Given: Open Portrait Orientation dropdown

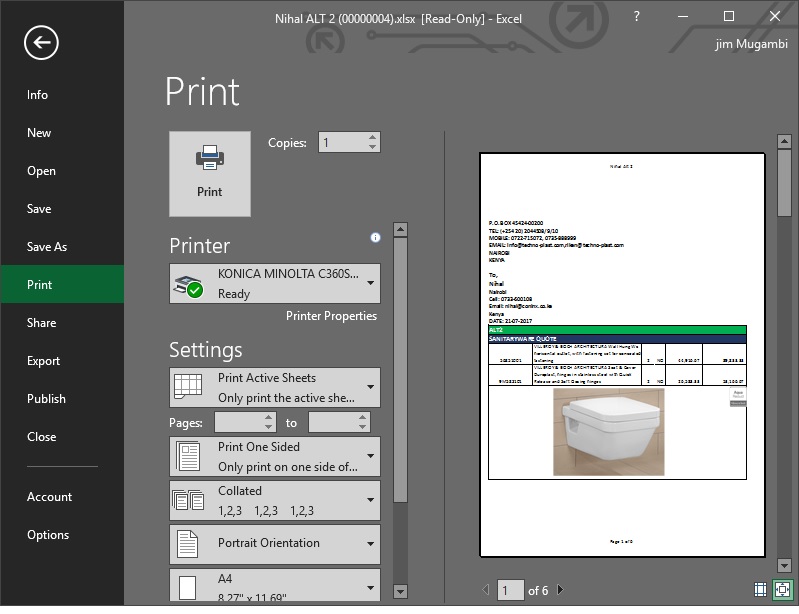Looking at the screenshot, I should [275, 544].
